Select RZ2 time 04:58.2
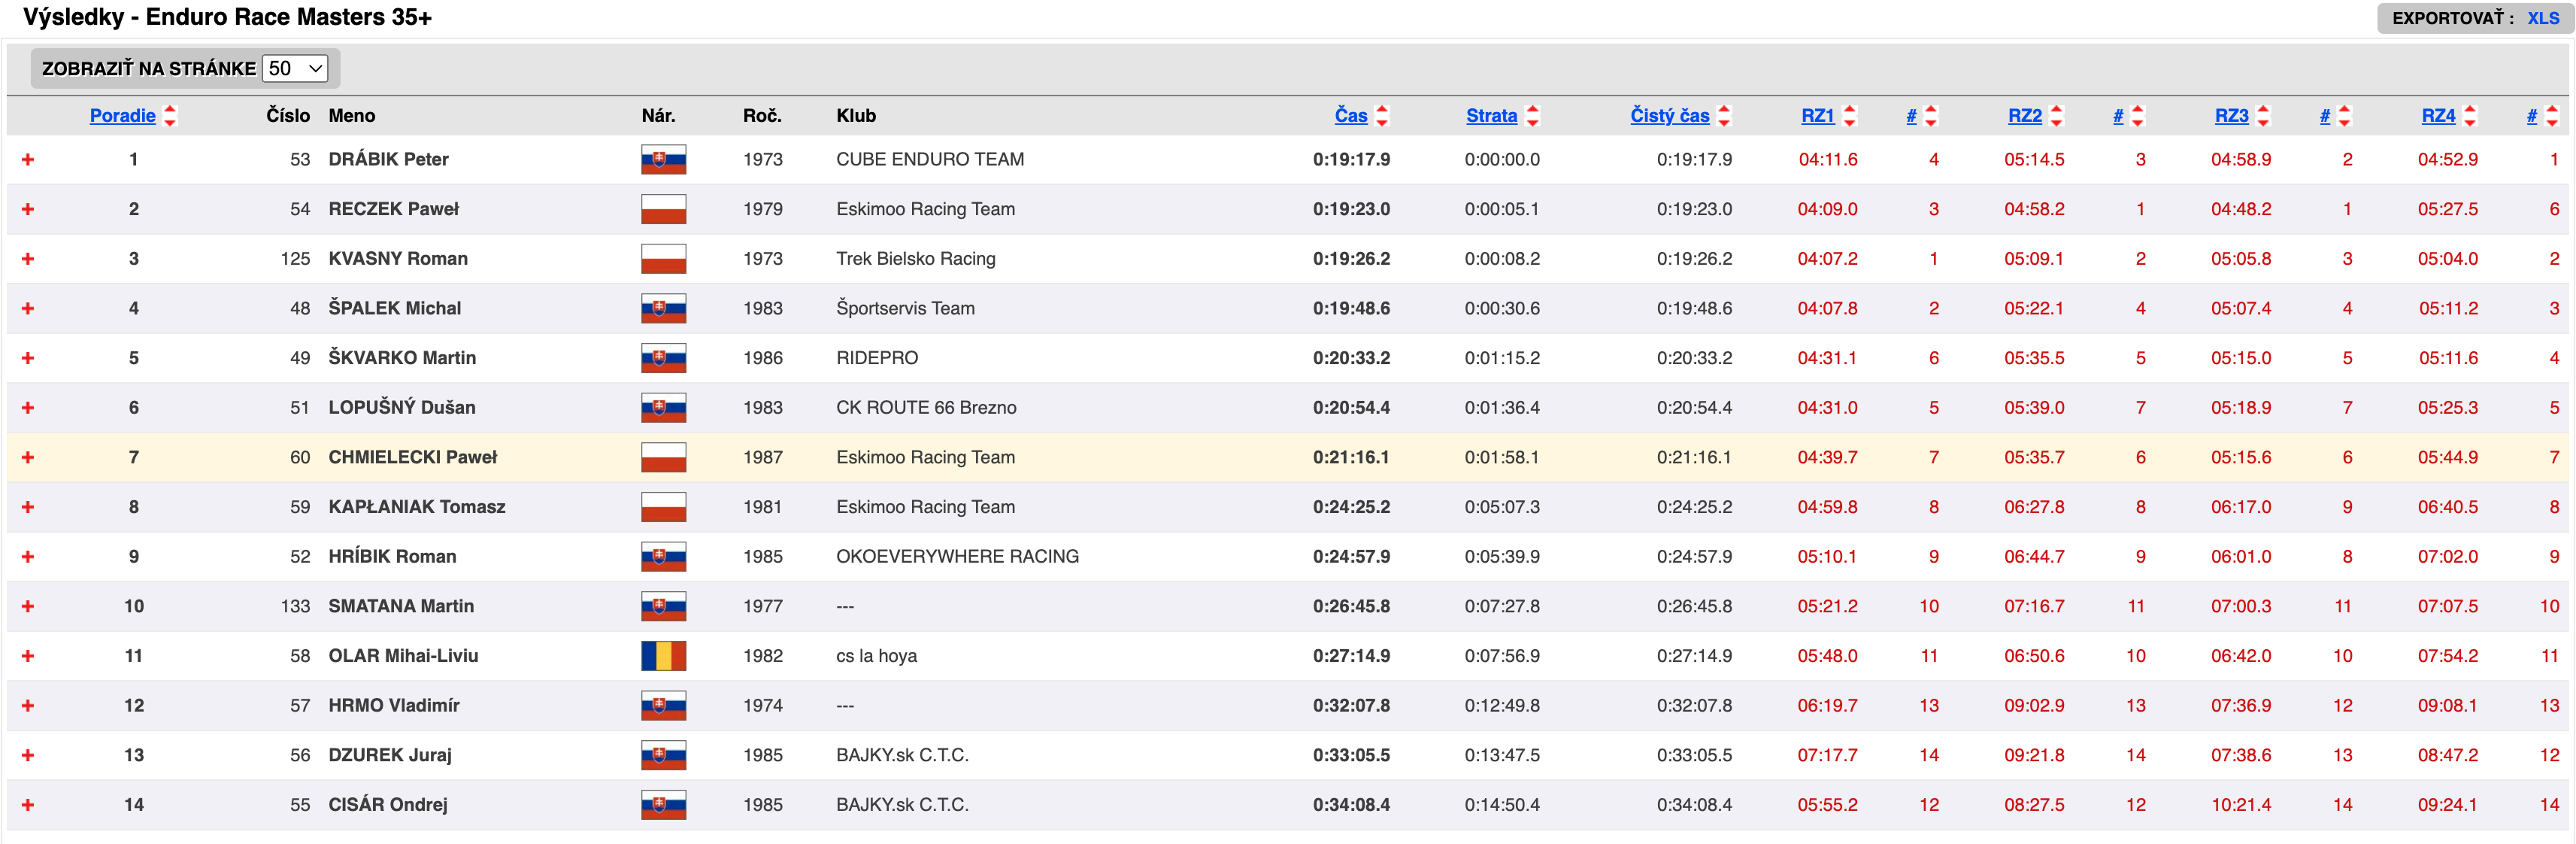 (x=2034, y=209)
